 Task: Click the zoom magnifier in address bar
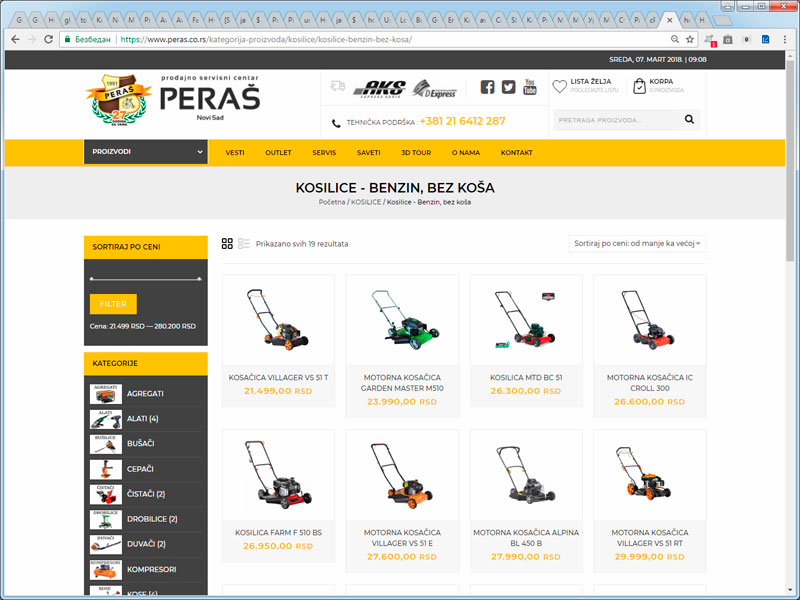[675, 39]
